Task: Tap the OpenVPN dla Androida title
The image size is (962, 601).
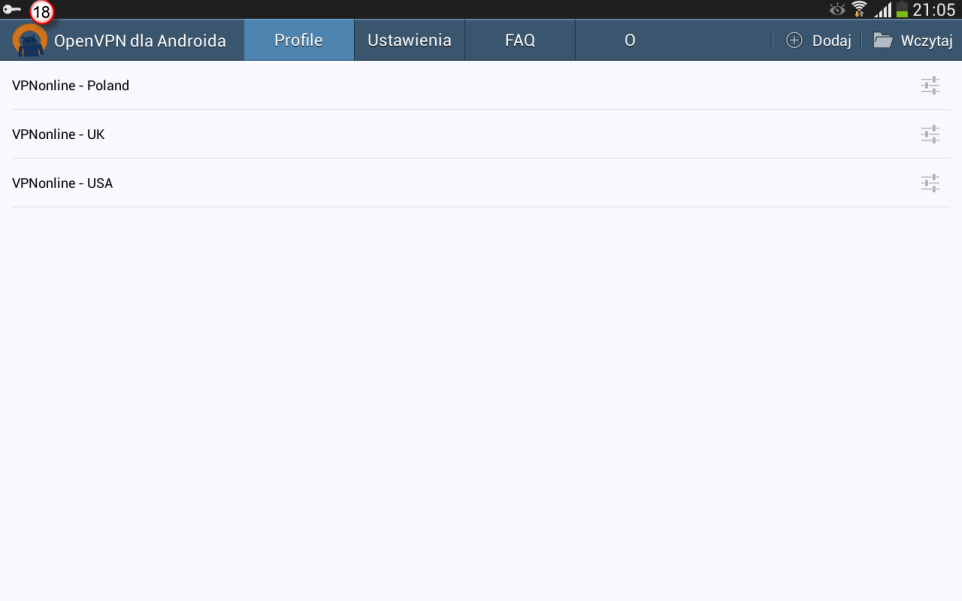Action: [140, 40]
